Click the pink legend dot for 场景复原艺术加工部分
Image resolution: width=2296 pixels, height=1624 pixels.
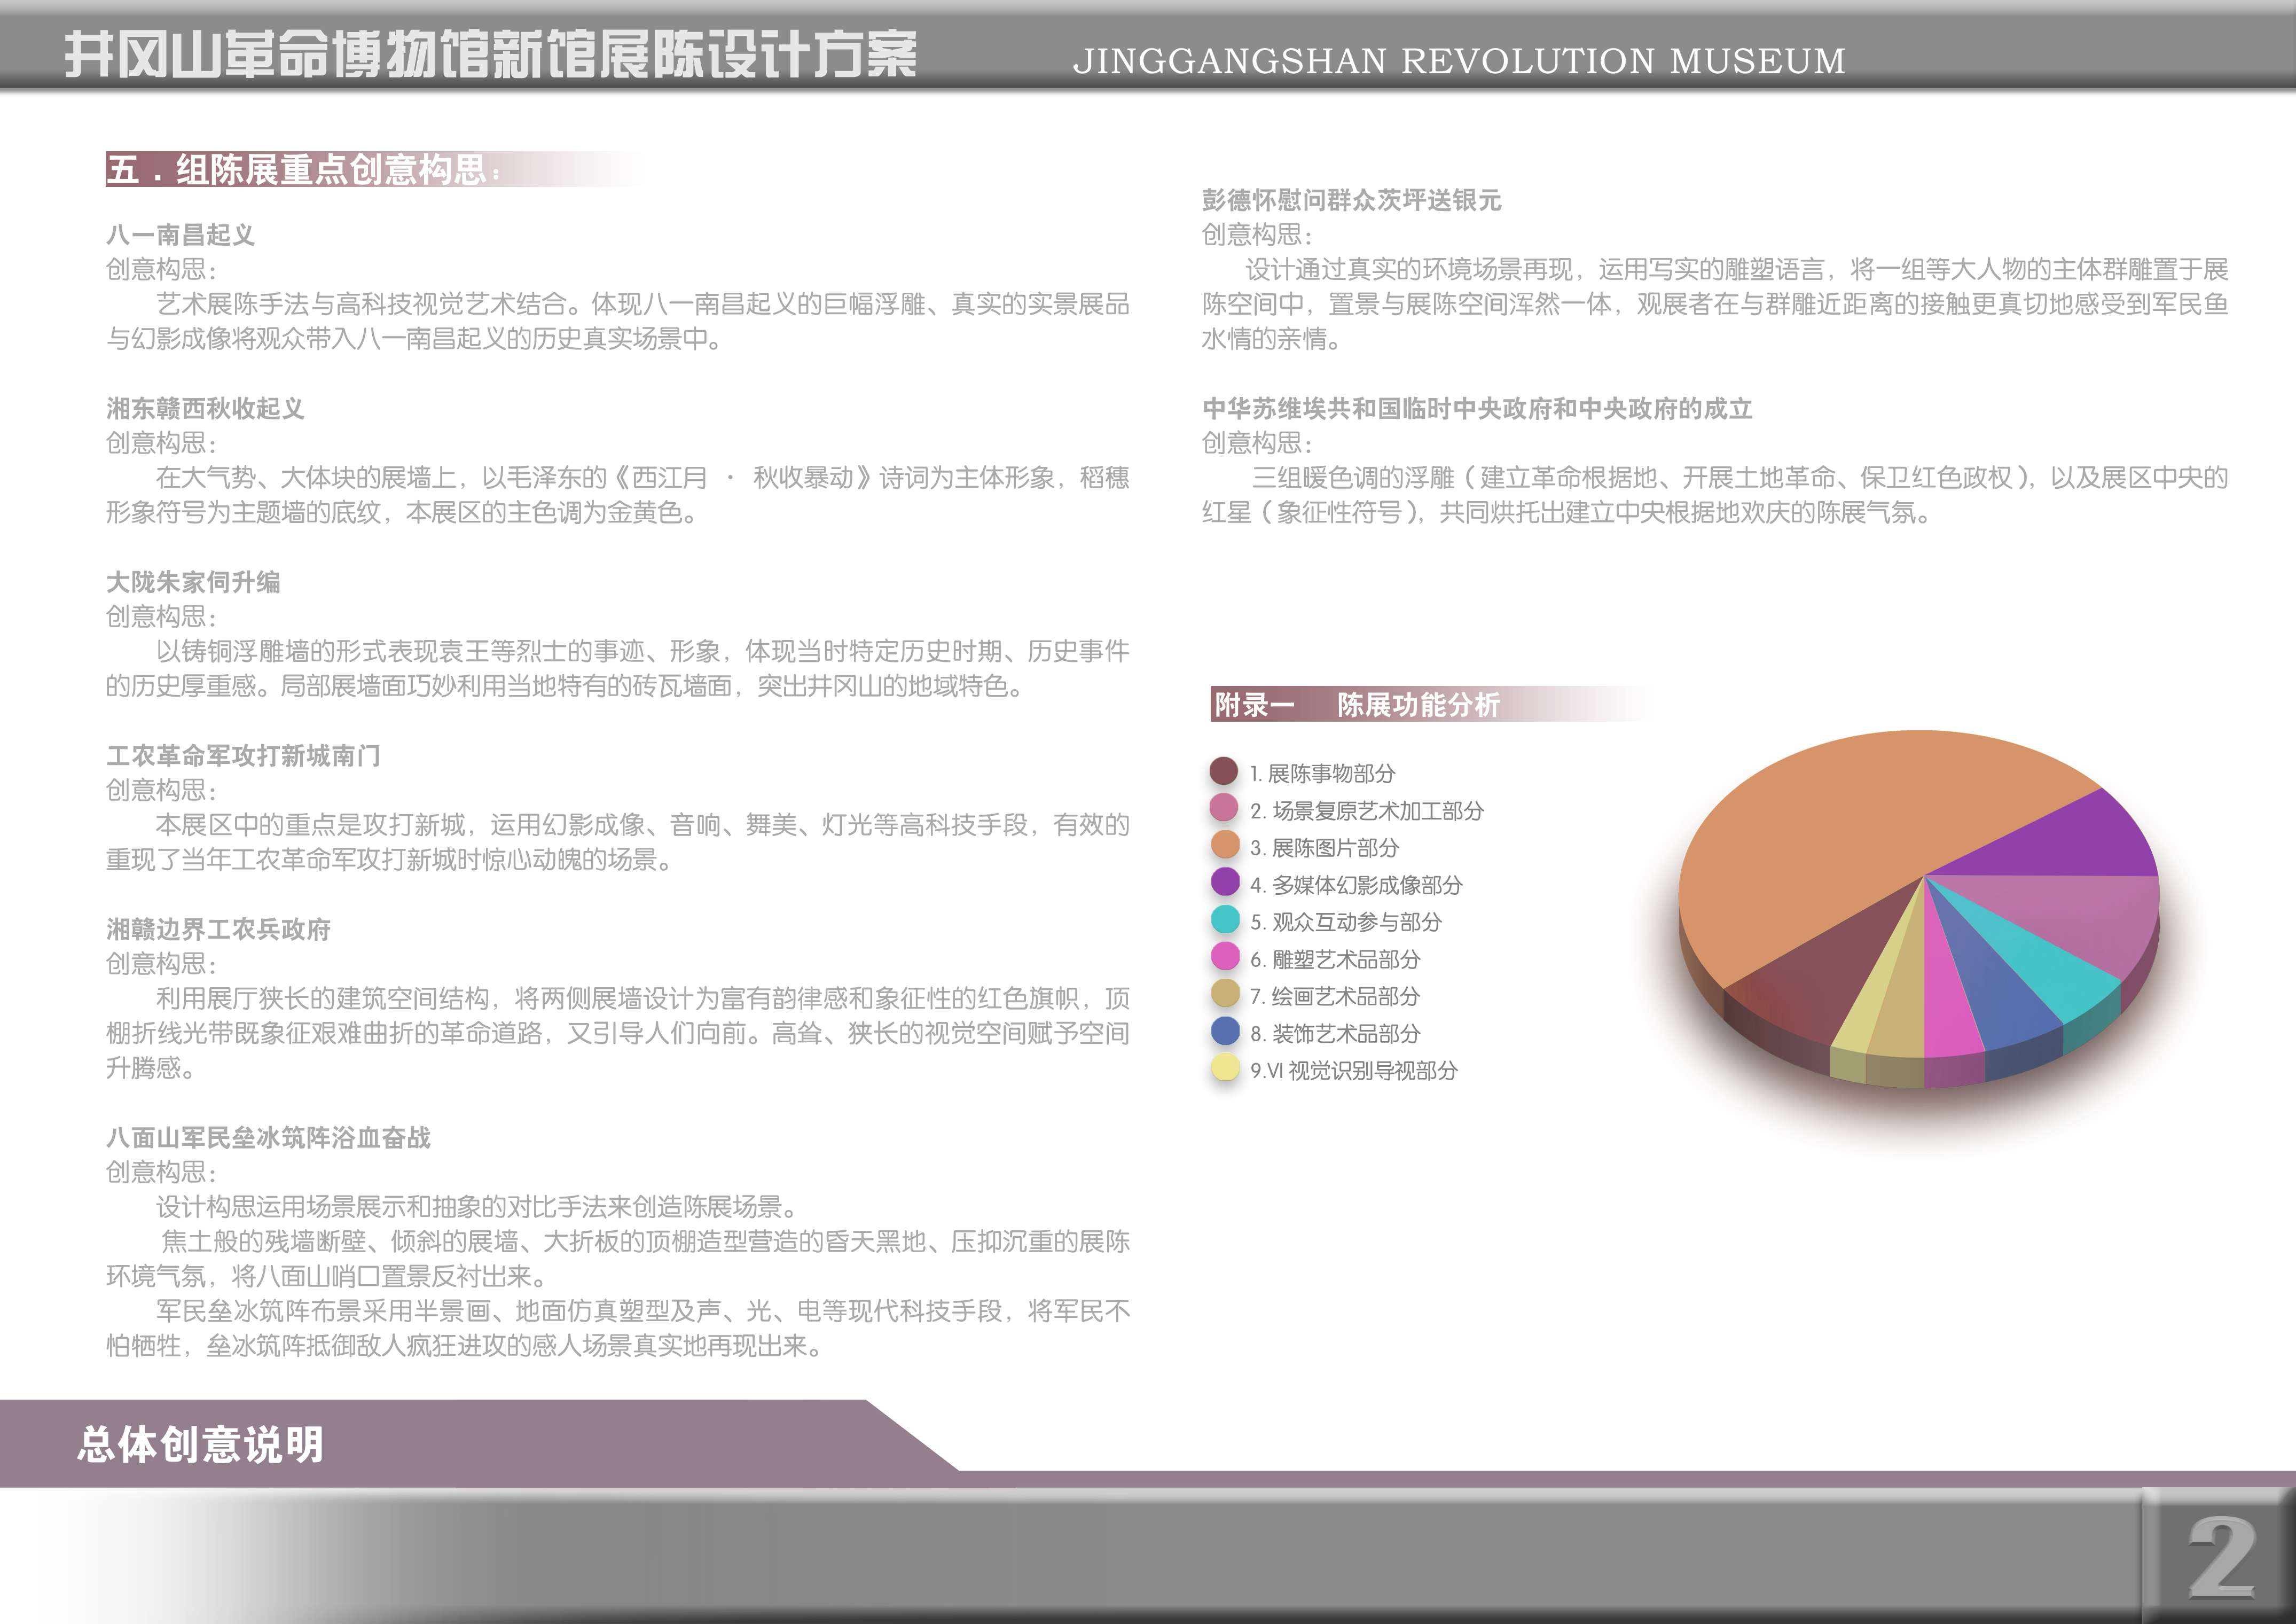pyautogui.click(x=1224, y=808)
